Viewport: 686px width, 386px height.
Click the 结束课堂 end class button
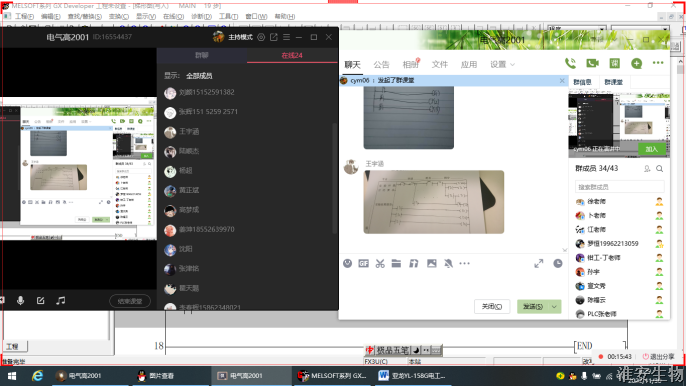pyautogui.click(x=130, y=301)
